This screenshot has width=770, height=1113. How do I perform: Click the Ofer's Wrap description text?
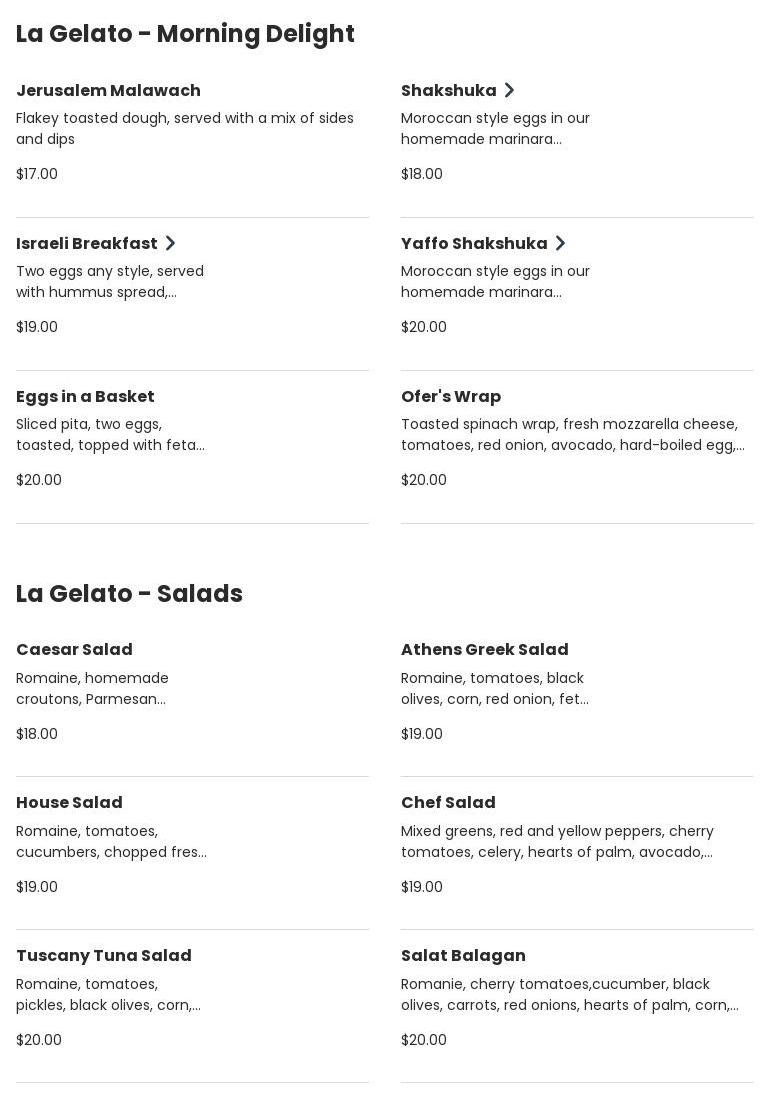572,435
